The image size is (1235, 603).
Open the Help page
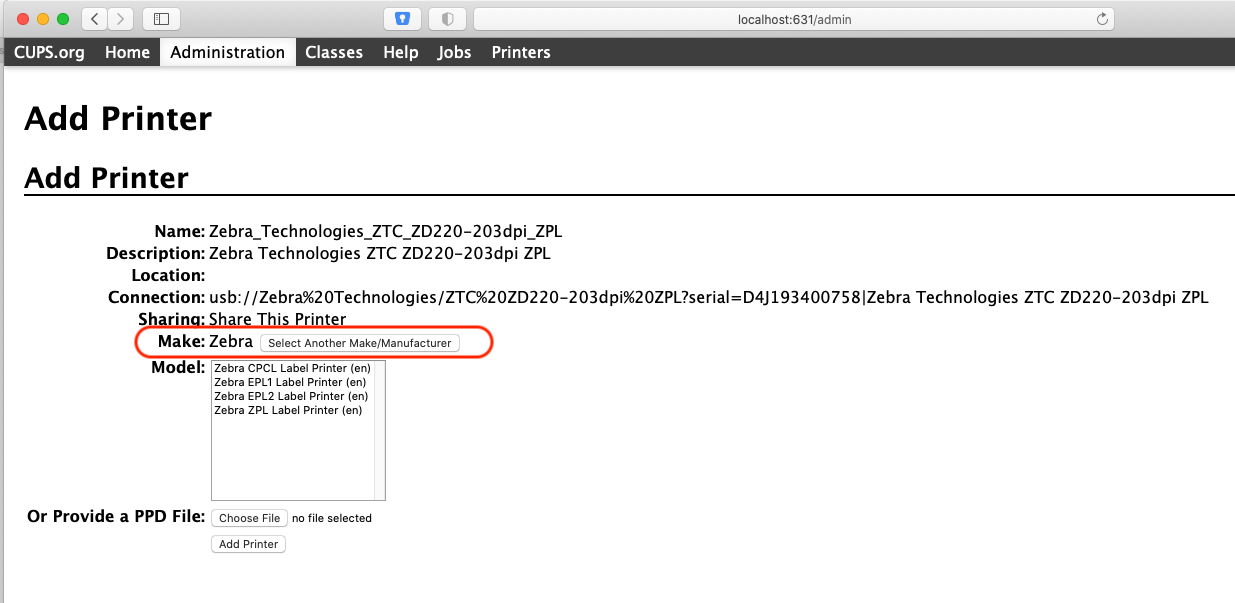point(400,52)
